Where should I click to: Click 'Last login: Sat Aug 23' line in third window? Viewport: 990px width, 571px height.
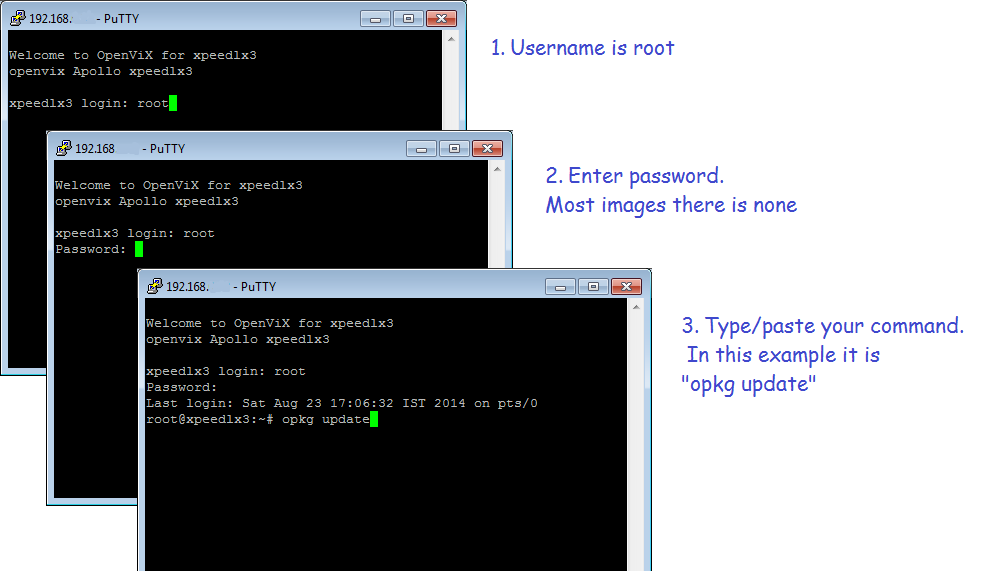click(342, 403)
